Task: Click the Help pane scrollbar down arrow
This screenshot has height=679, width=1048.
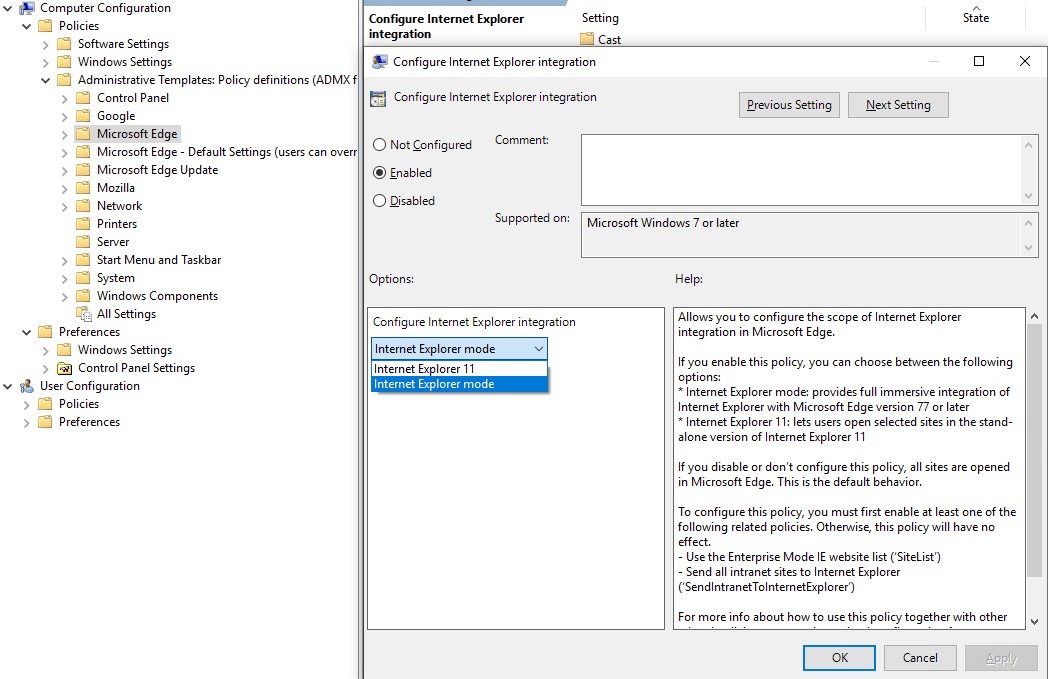Action: (1035, 622)
